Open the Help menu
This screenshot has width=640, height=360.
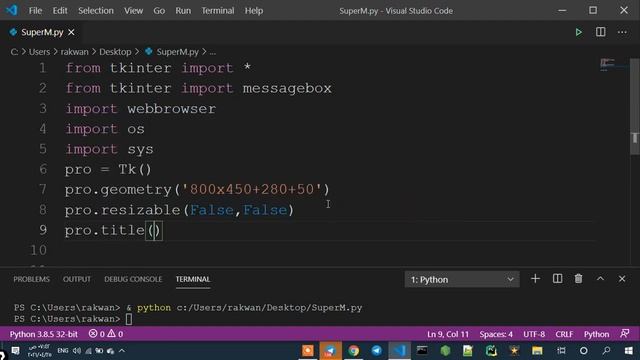click(x=254, y=11)
